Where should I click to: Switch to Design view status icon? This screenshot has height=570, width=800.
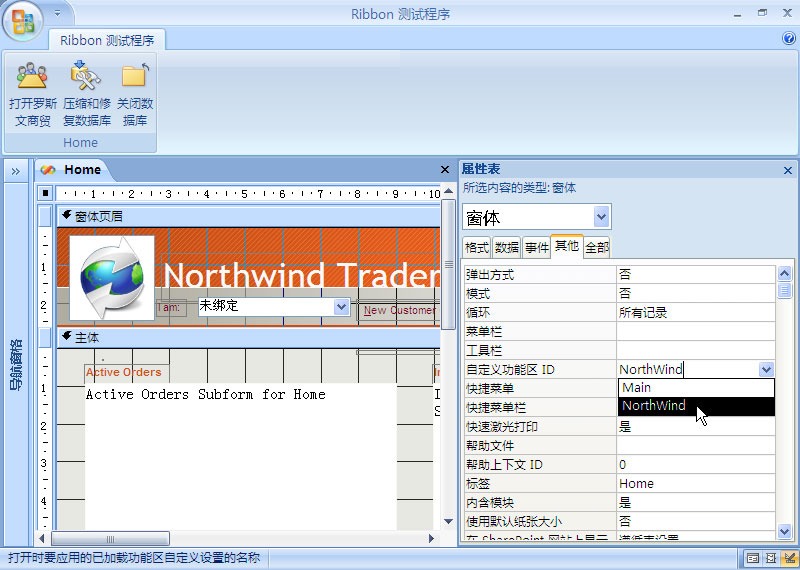click(x=789, y=558)
